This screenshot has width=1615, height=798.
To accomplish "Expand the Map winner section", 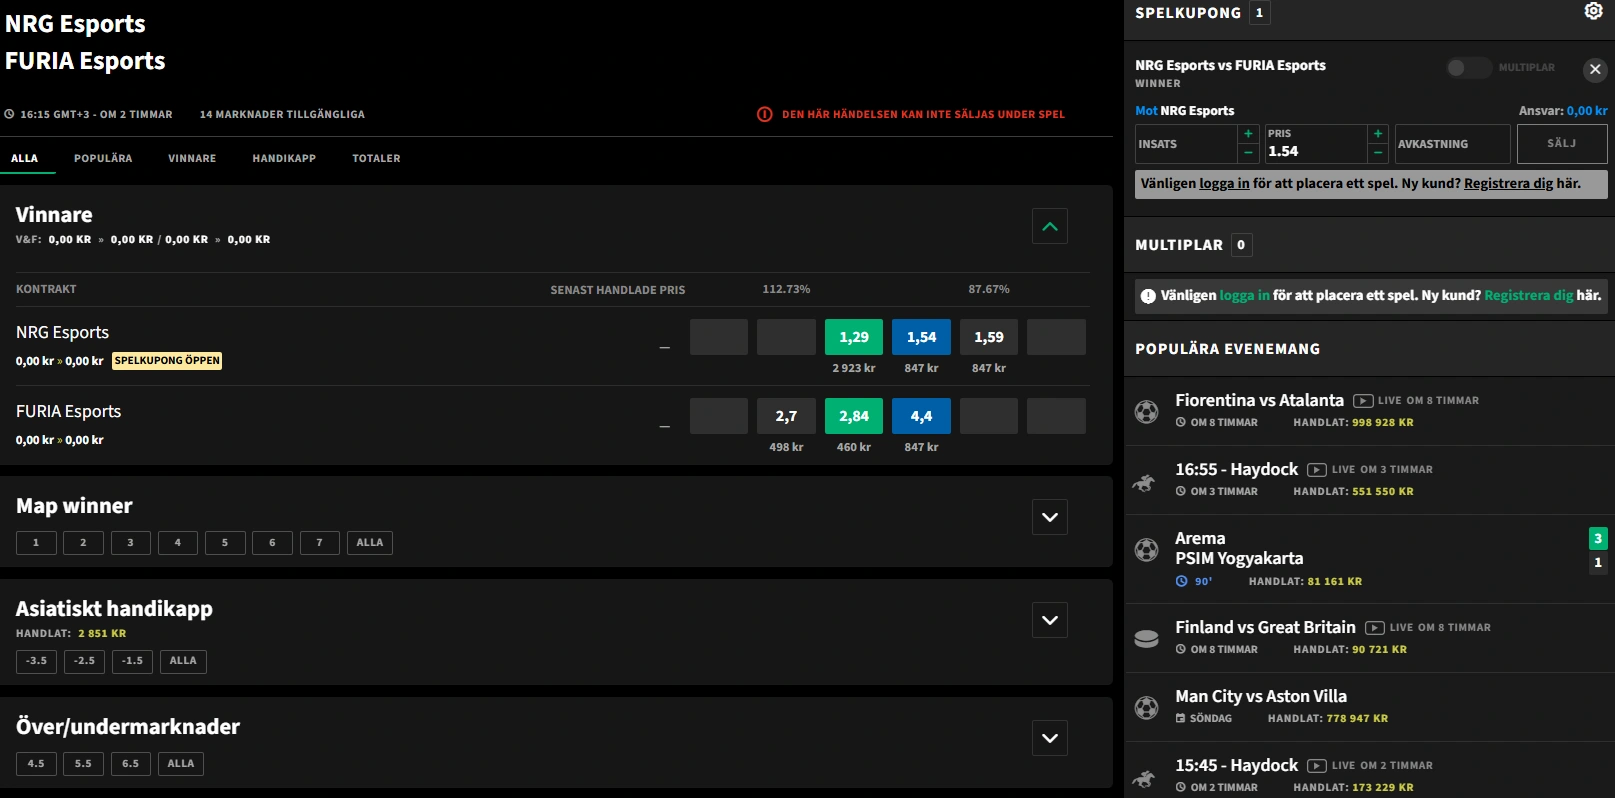I will coord(1050,517).
